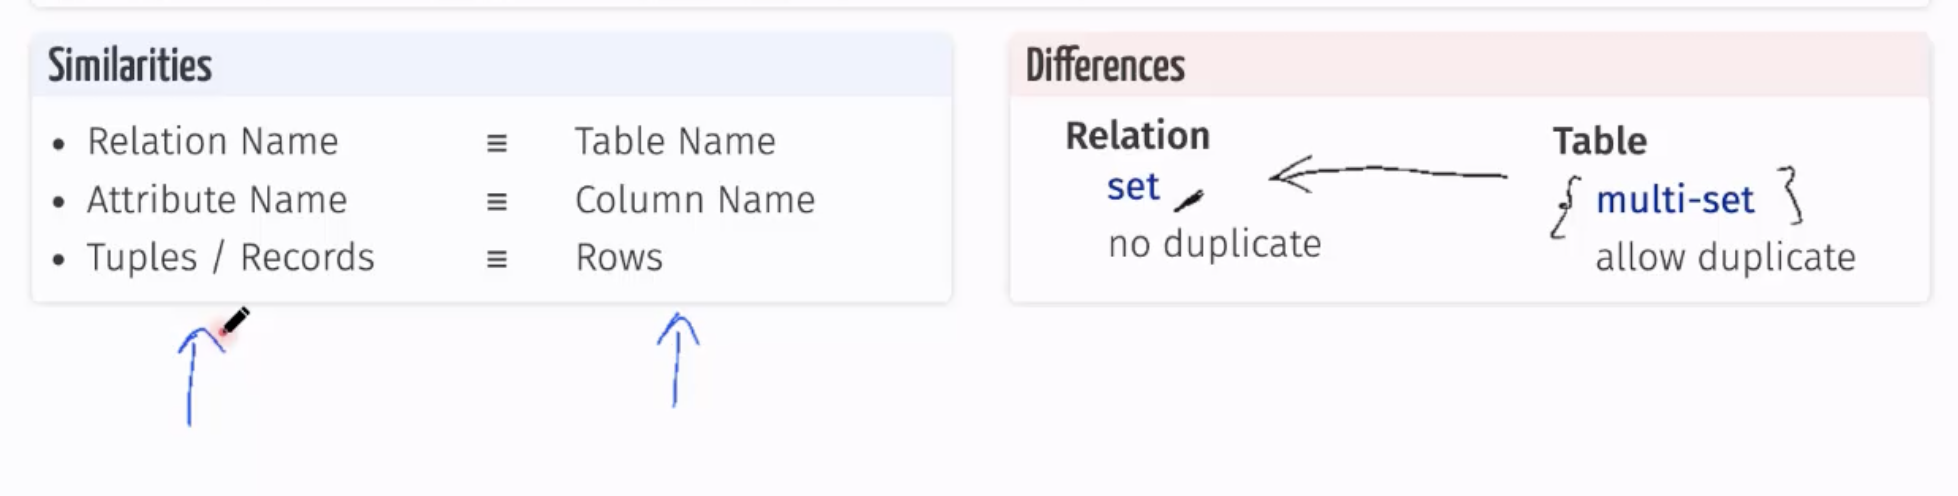Click the Differences heading

(1105, 66)
